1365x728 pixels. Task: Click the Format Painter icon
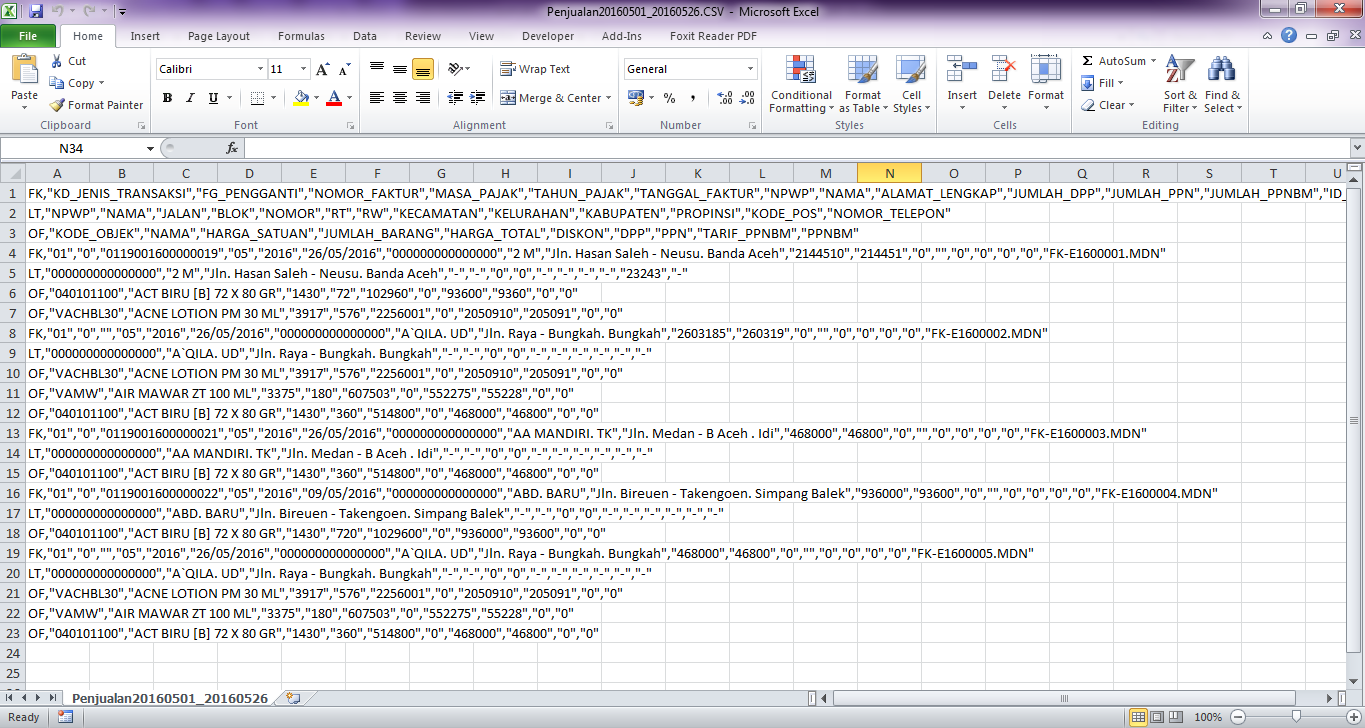coord(59,105)
